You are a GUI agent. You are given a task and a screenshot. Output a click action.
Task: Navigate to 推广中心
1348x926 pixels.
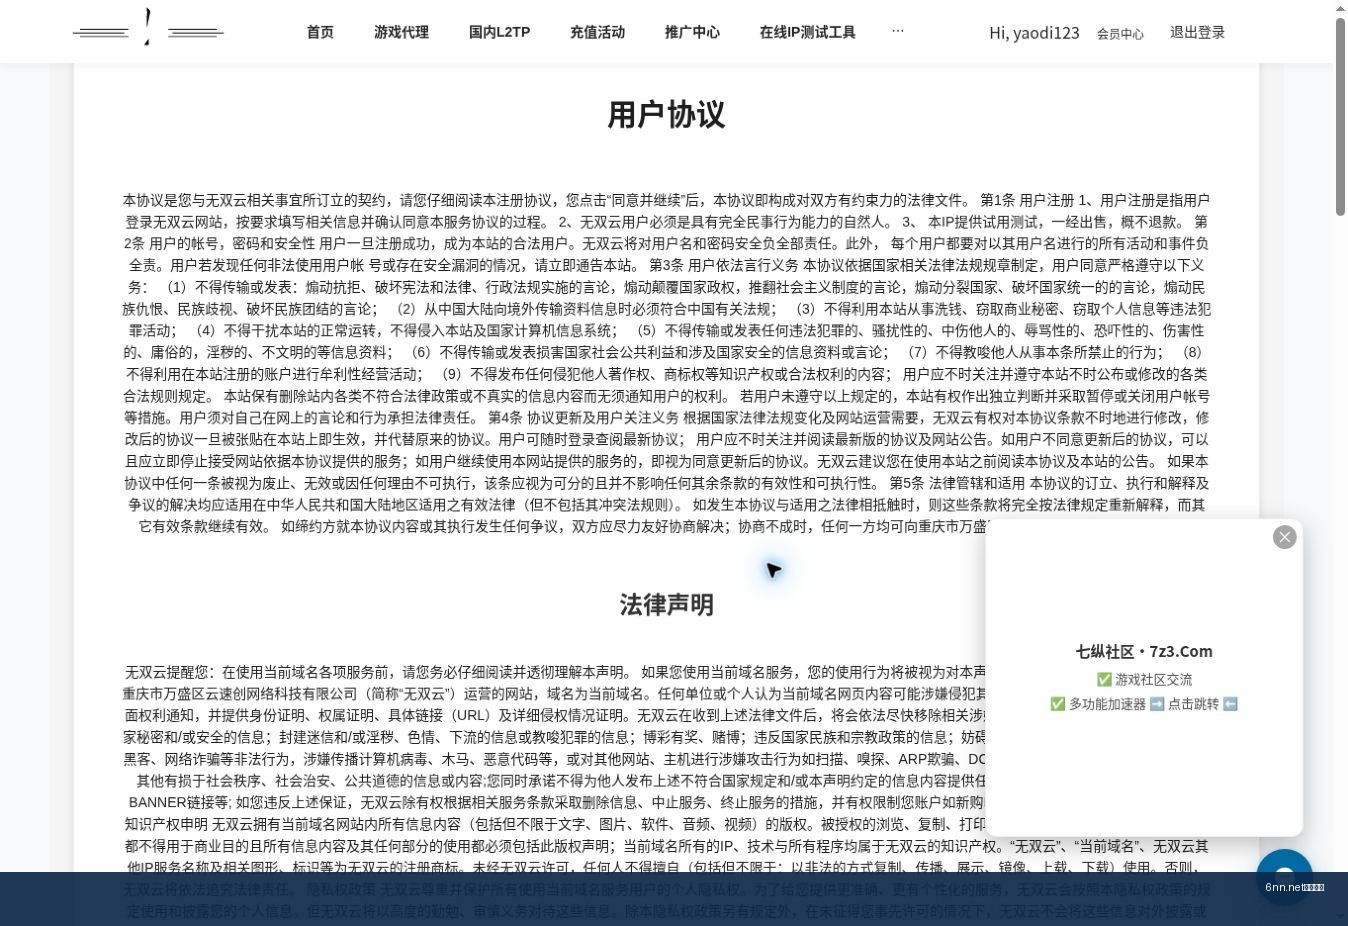(692, 32)
